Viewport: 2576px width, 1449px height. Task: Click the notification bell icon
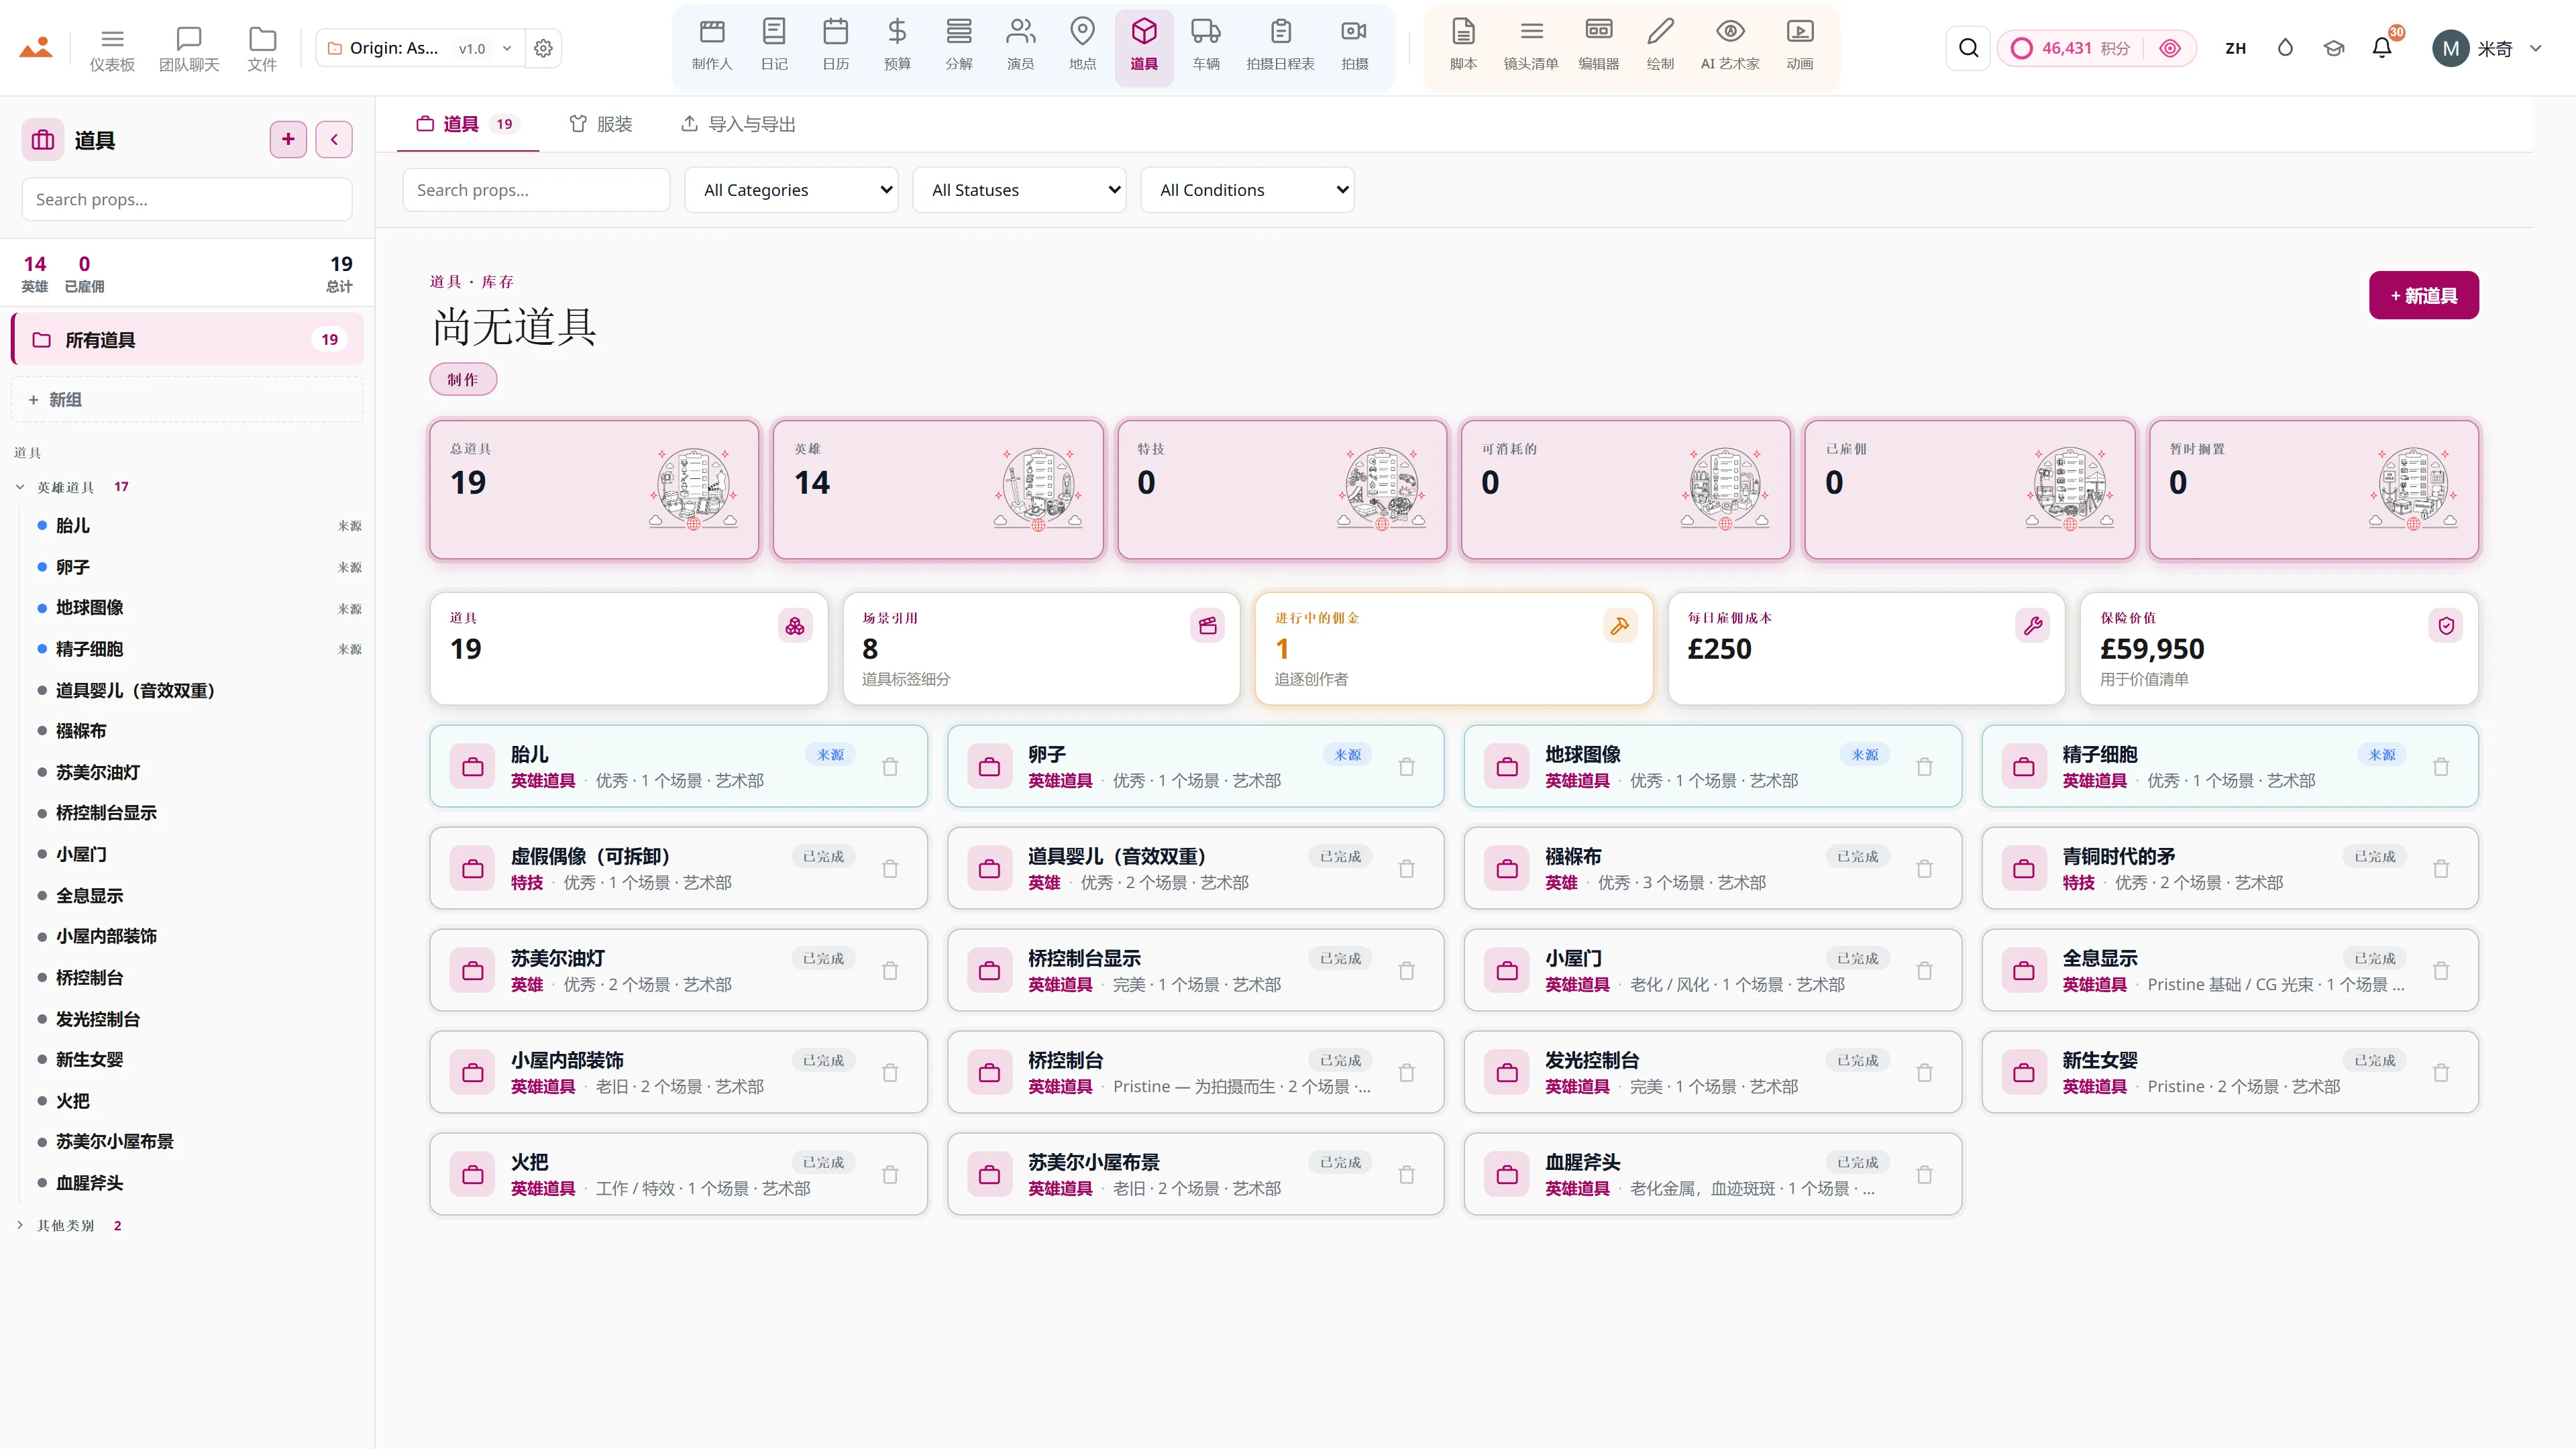(2382, 48)
